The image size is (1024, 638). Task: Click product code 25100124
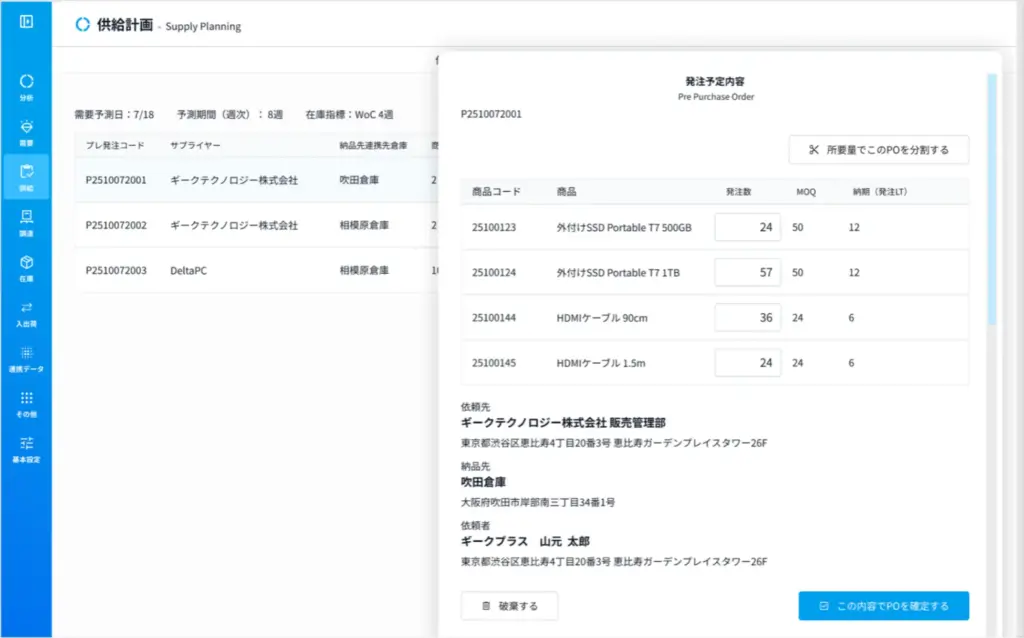pos(494,272)
